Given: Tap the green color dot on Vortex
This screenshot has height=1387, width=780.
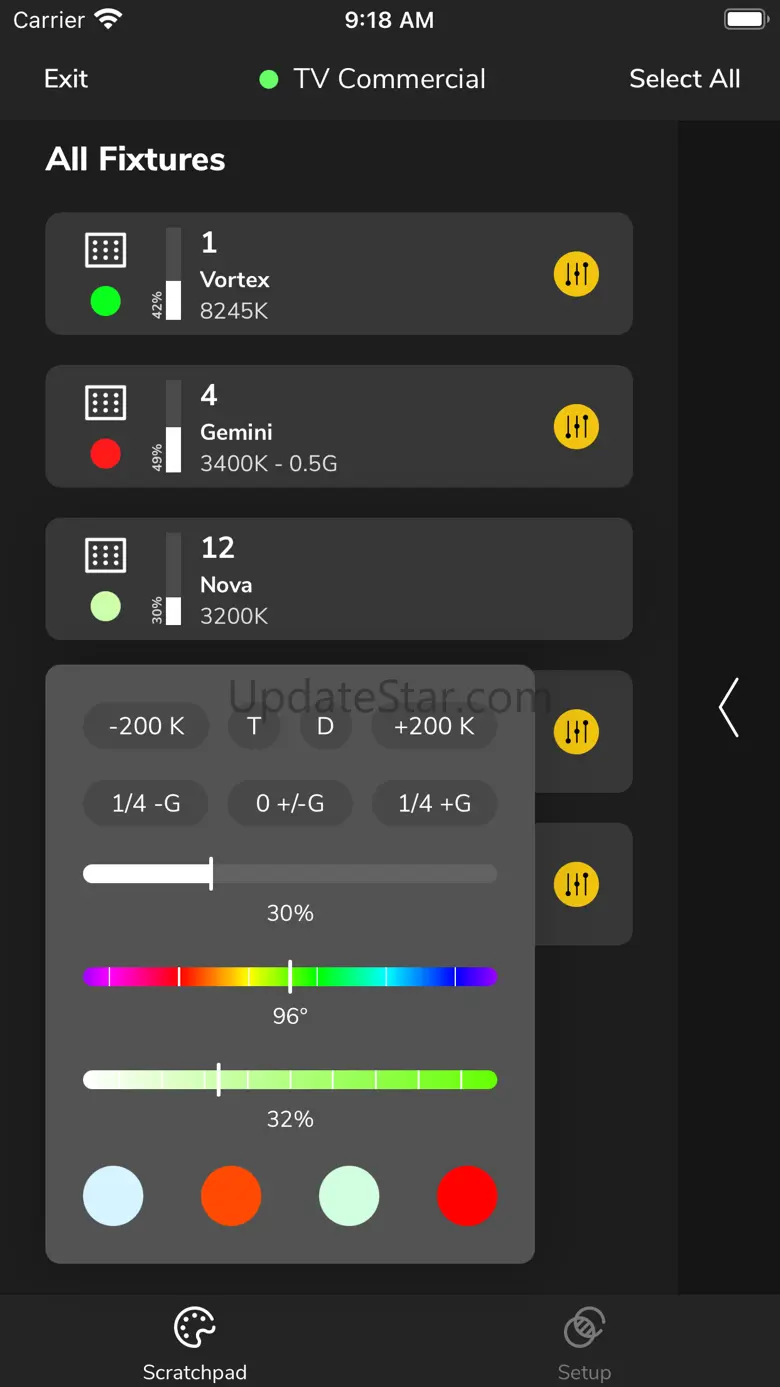Looking at the screenshot, I should click(x=105, y=301).
